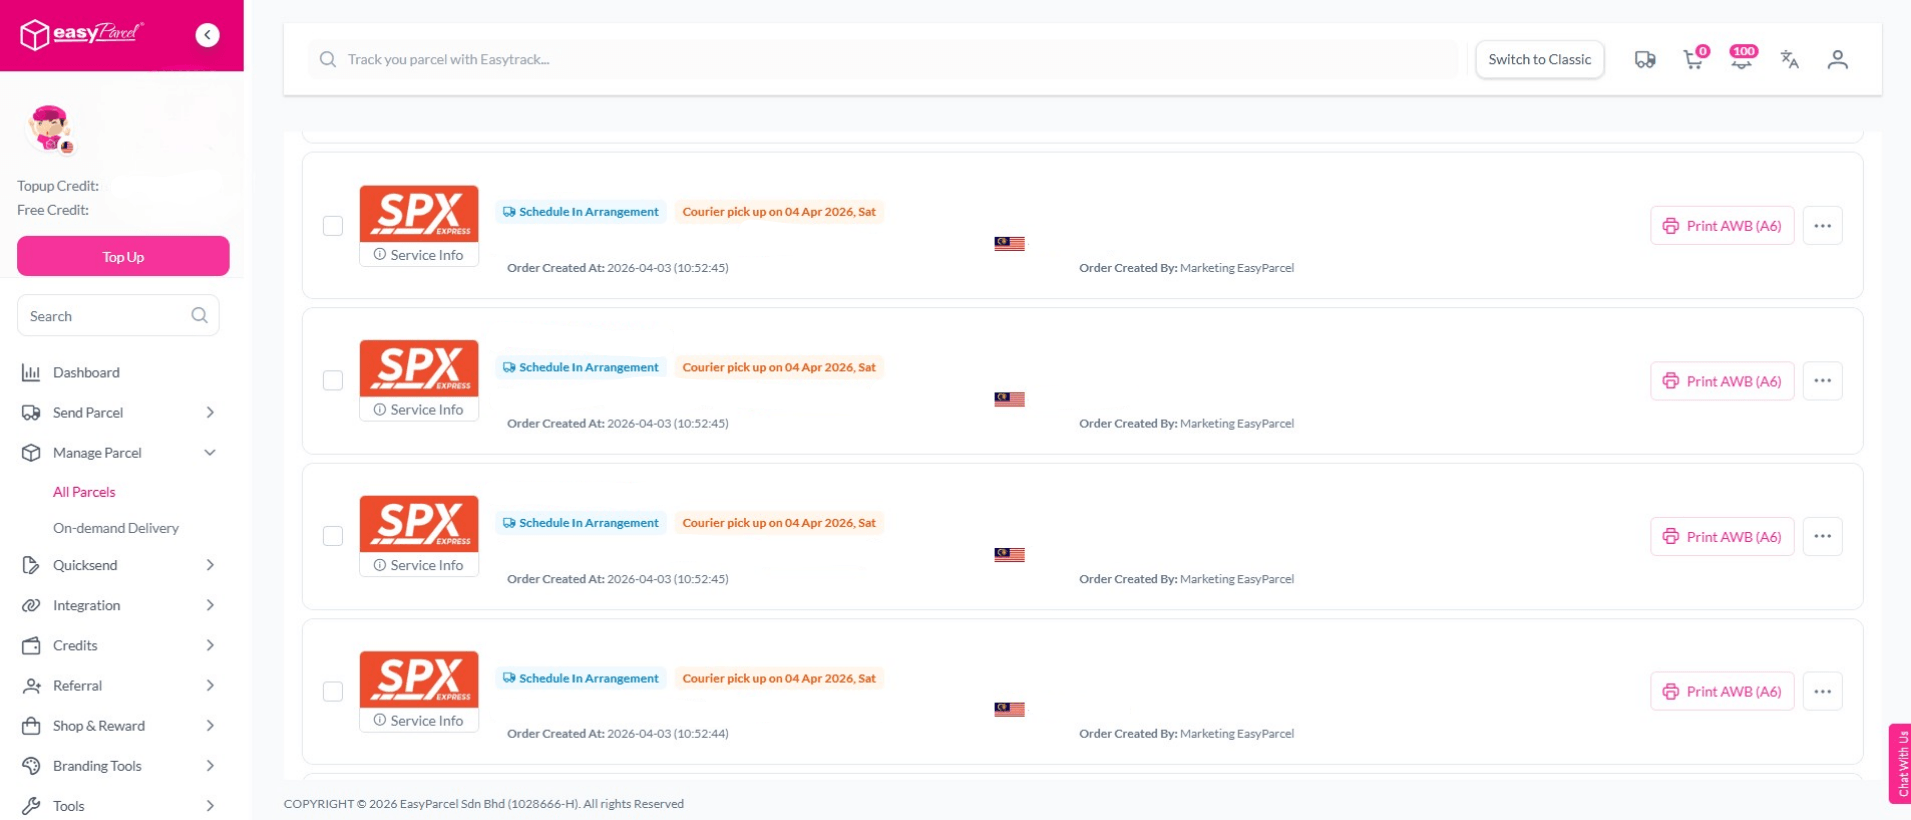This screenshot has height=820, width=1911.
Task: Open On-demand Delivery in sidebar
Action: point(116,528)
